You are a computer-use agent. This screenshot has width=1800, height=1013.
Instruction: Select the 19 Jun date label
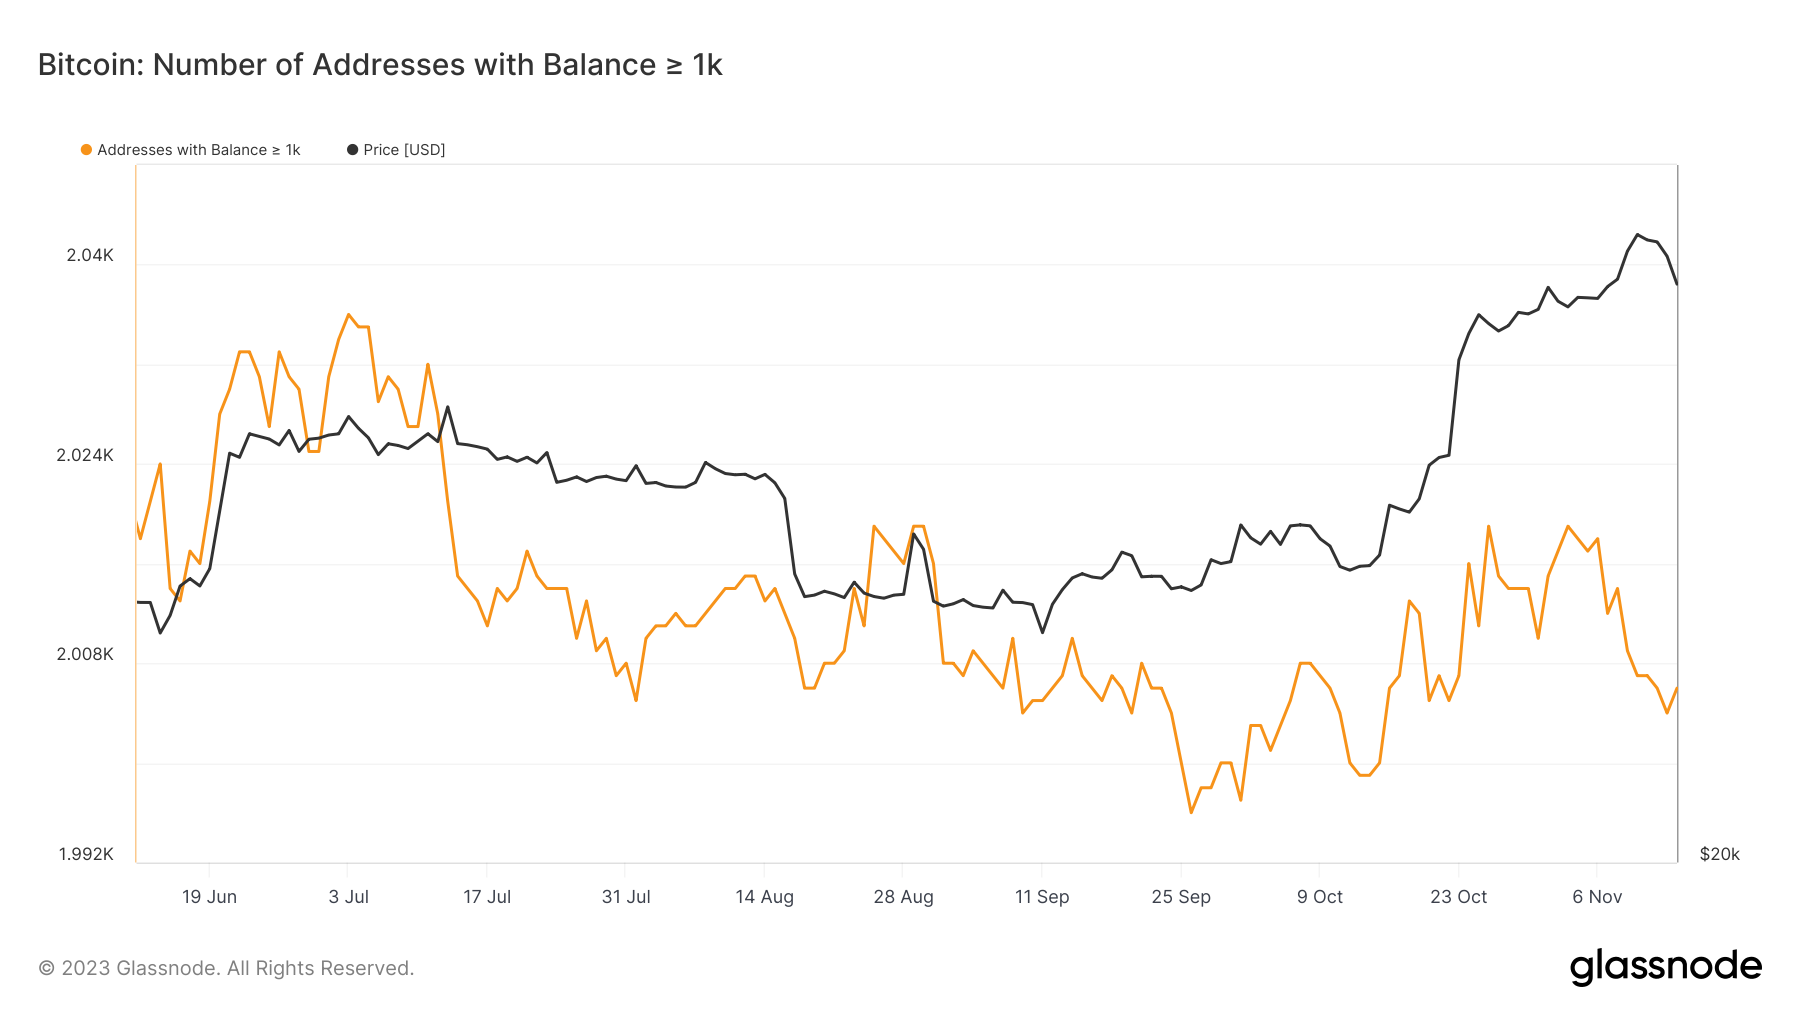209,897
